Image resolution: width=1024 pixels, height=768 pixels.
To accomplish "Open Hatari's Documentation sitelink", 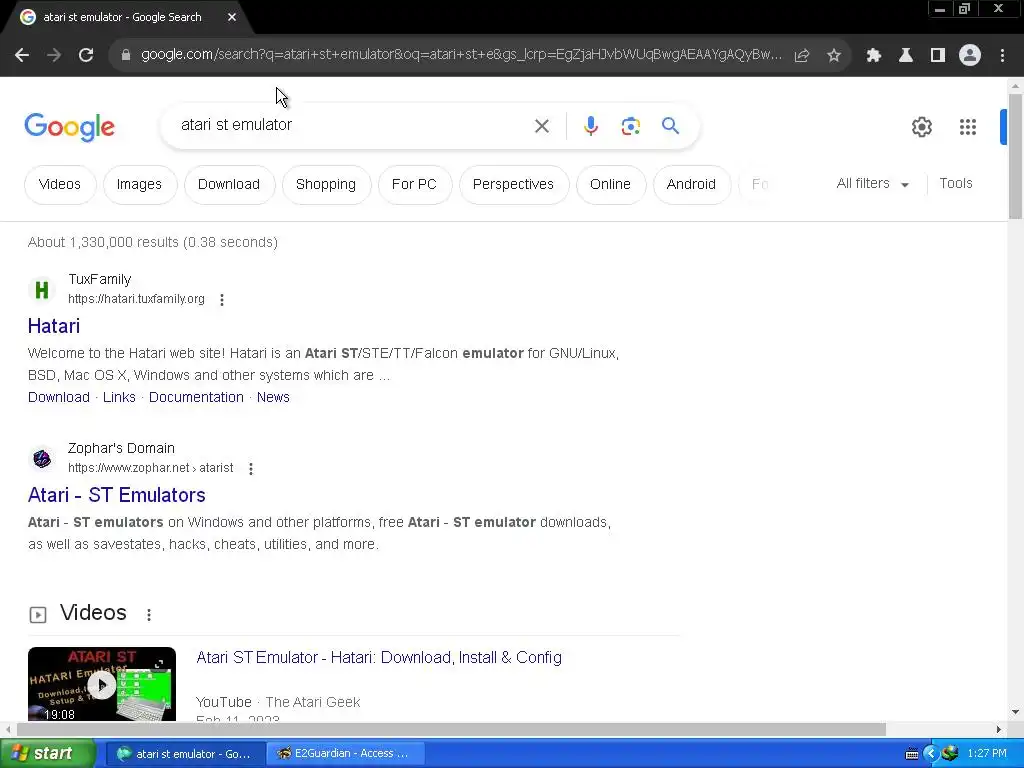I will click(196, 397).
